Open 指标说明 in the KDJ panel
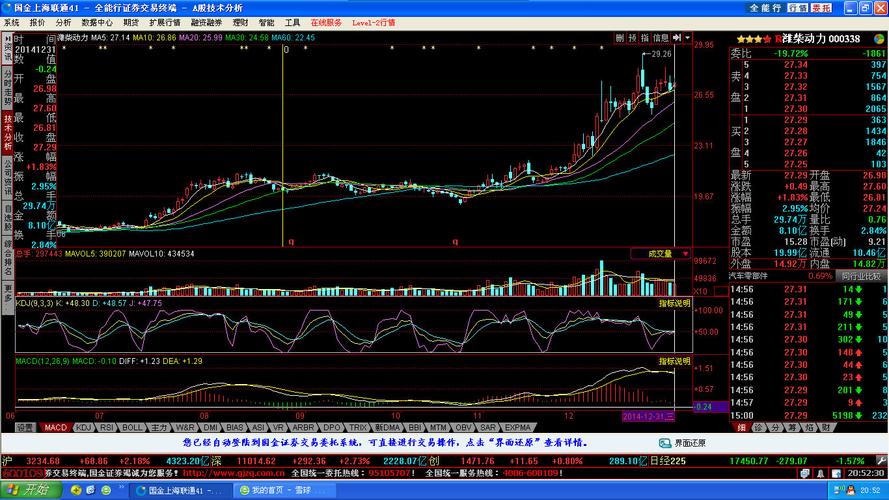889x500 pixels. tap(674, 302)
